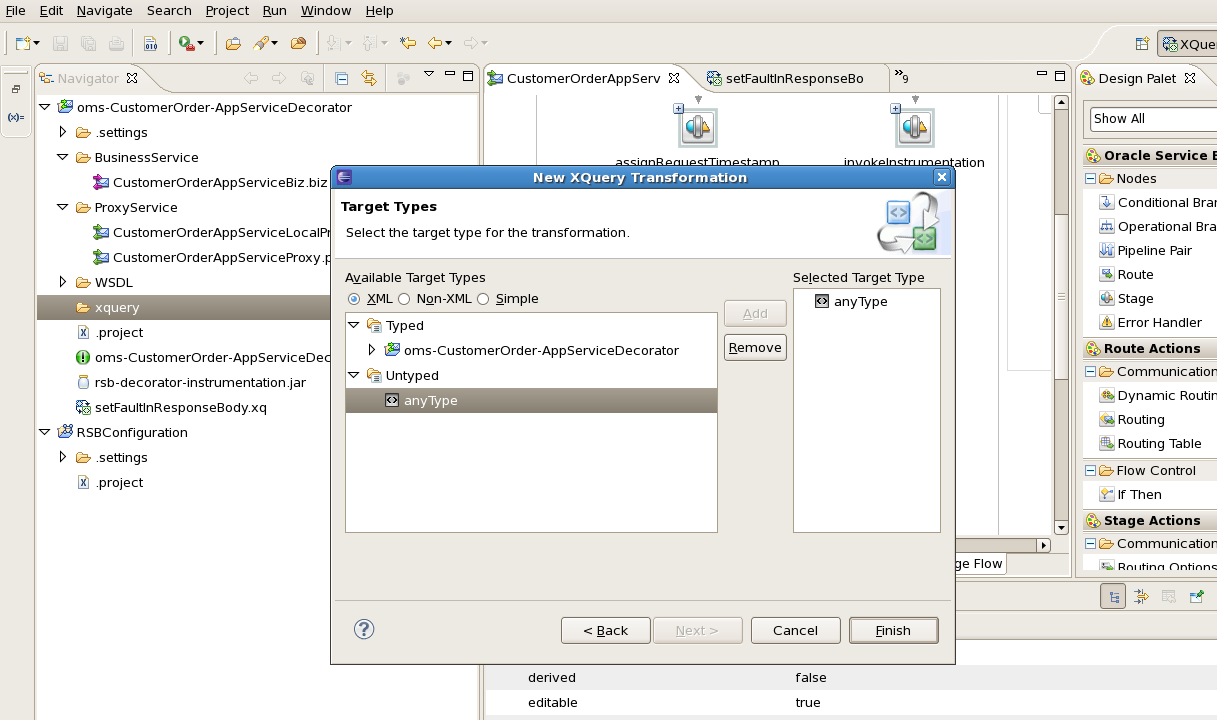Select setFaultInResponseBody.xq file

click(x=180, y=407)
